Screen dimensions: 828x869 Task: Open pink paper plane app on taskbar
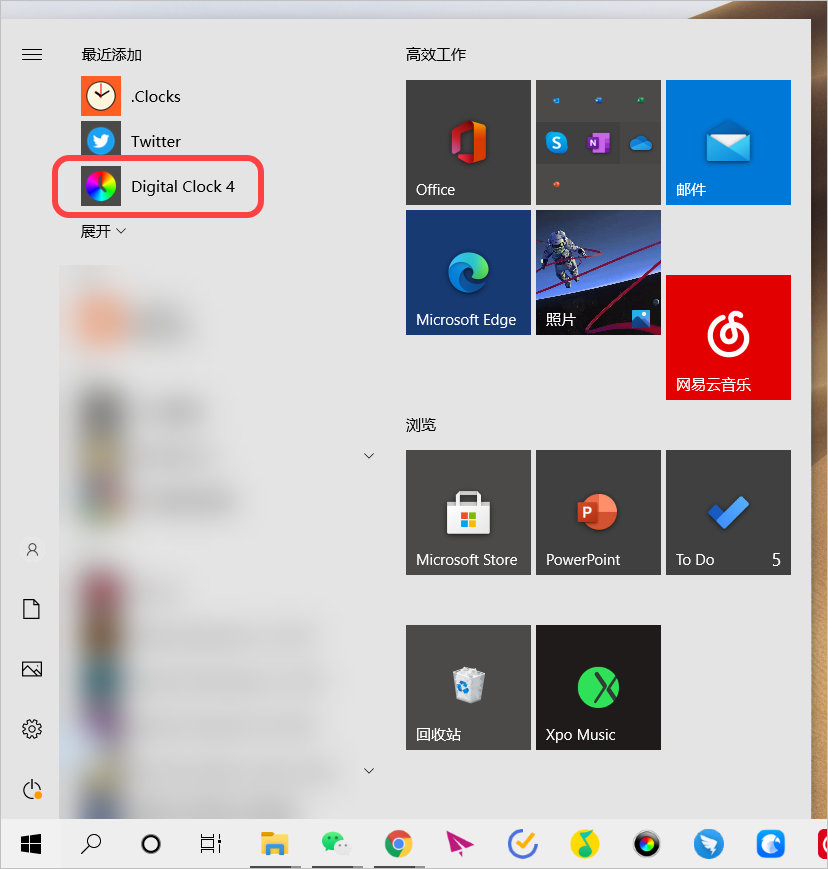click(x=459, y=844)
